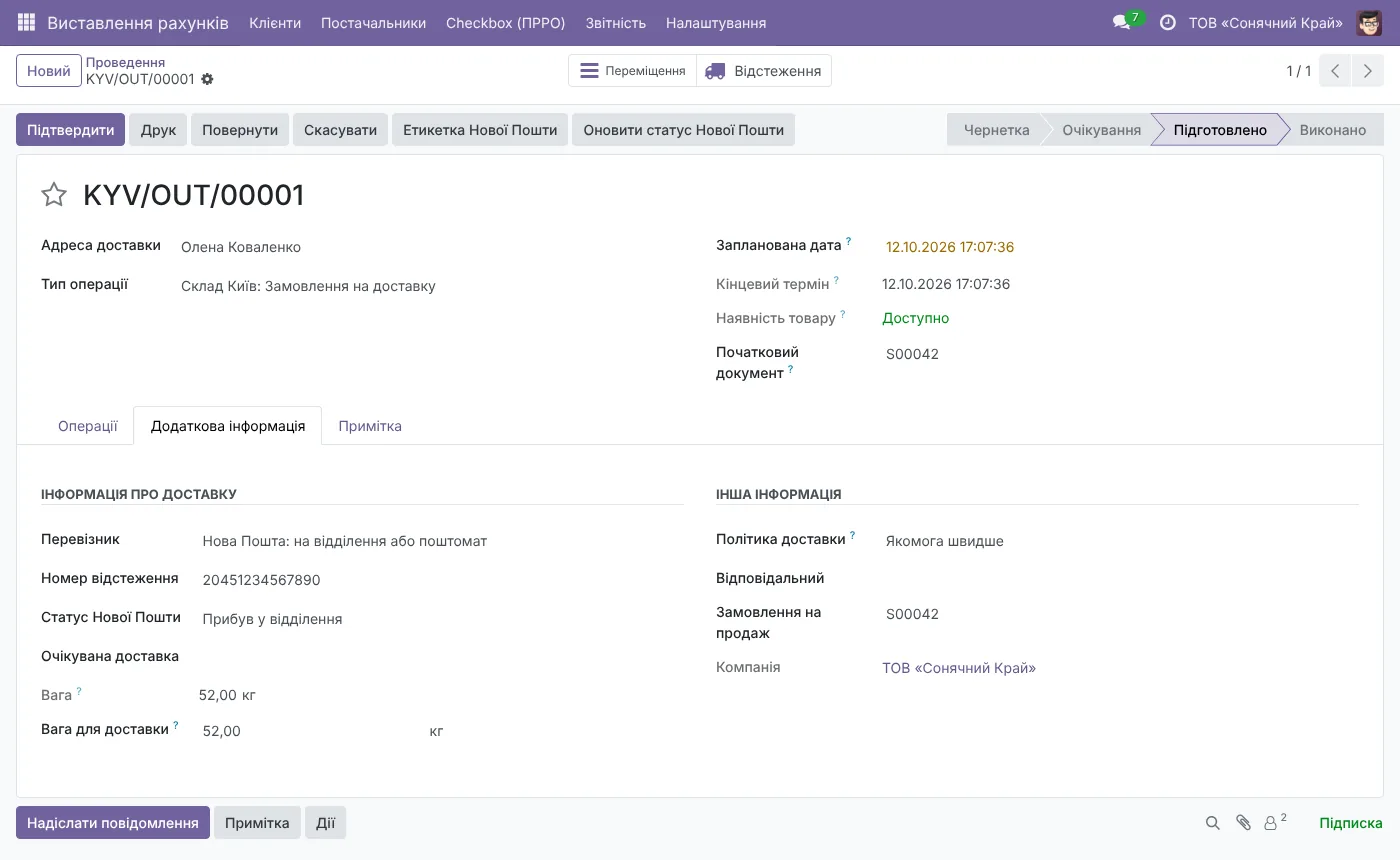Switch to the Примітка tab

pyautogui.click(x=370, y=426)
